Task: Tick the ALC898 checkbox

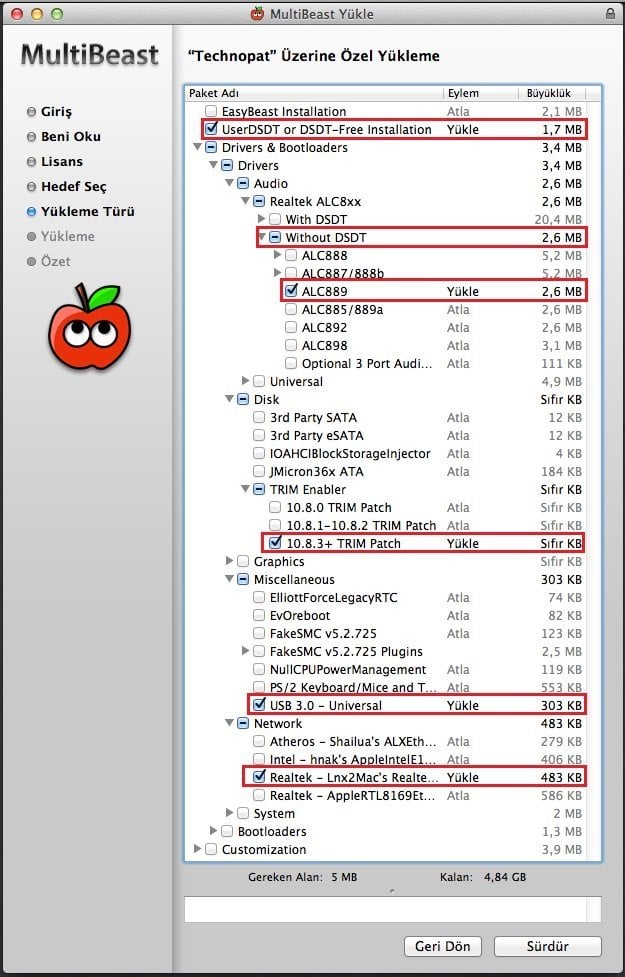Action: click(291, 345)
